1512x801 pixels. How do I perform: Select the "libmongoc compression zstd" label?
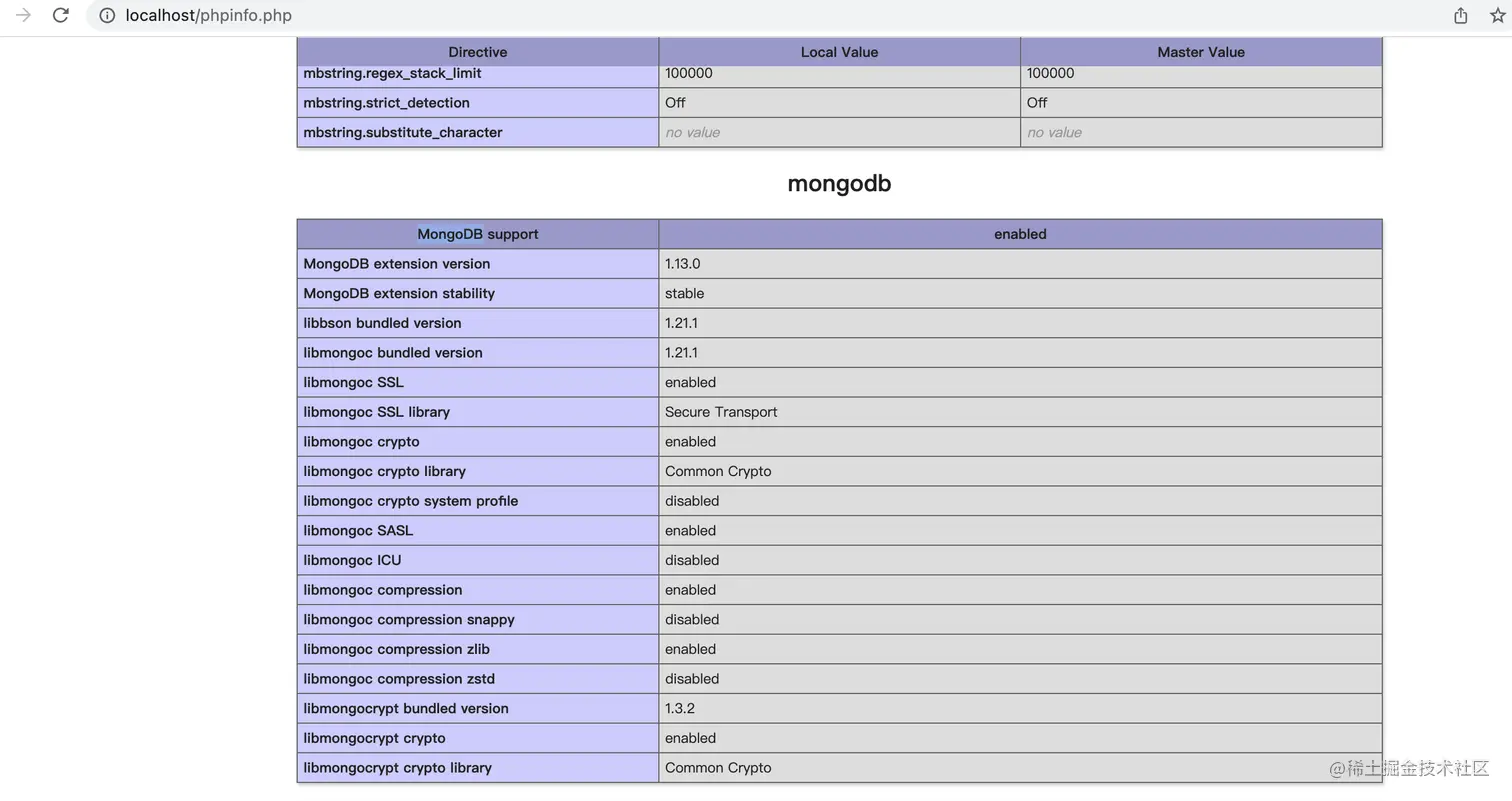(x=399, y=679)
